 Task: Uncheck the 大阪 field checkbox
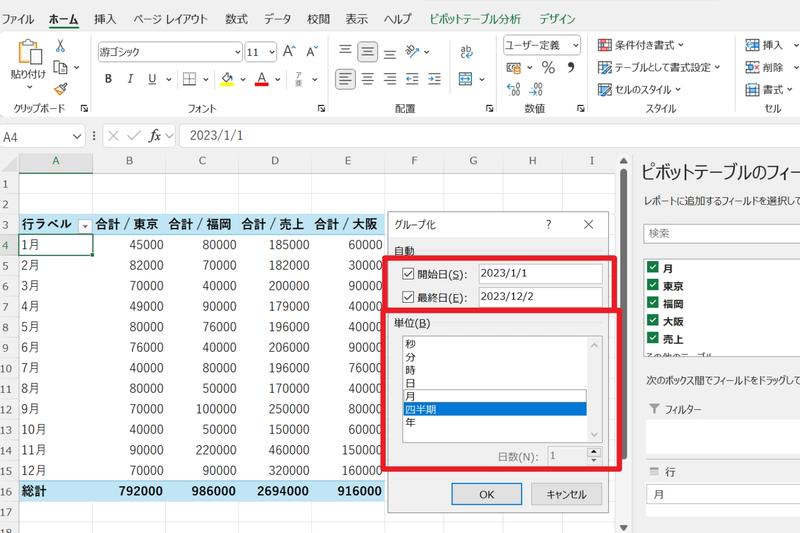pyautogui.click(x=653, y=320)
